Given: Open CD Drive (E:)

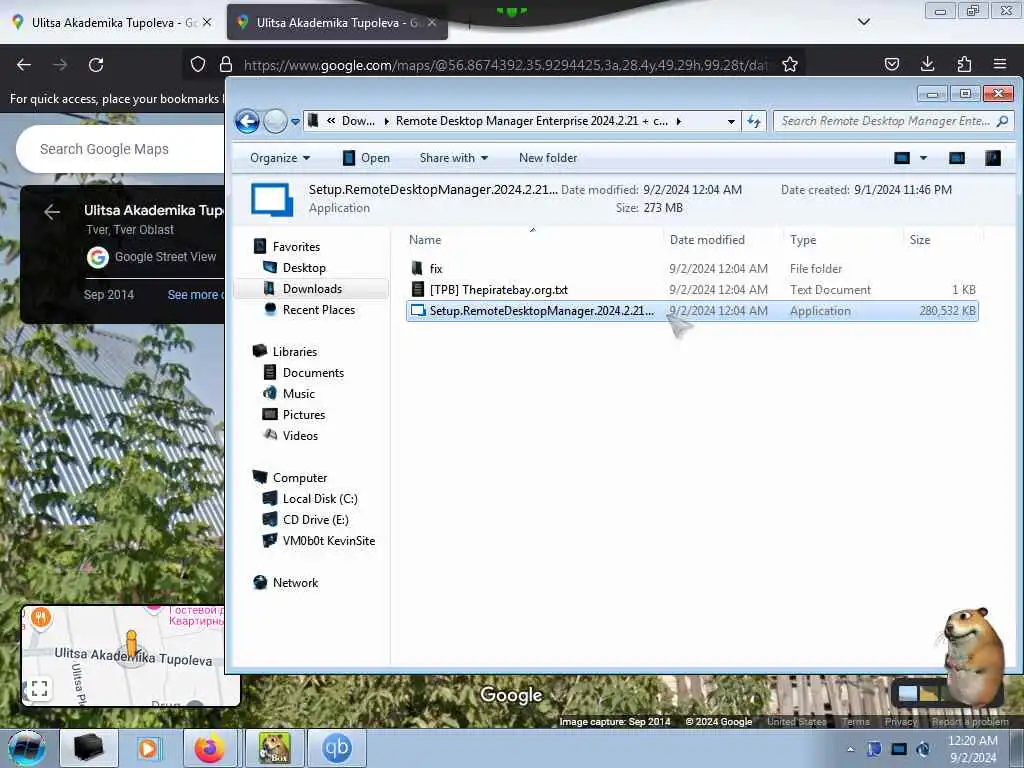Looking at the screenshot, I should [x=315, y=519].
